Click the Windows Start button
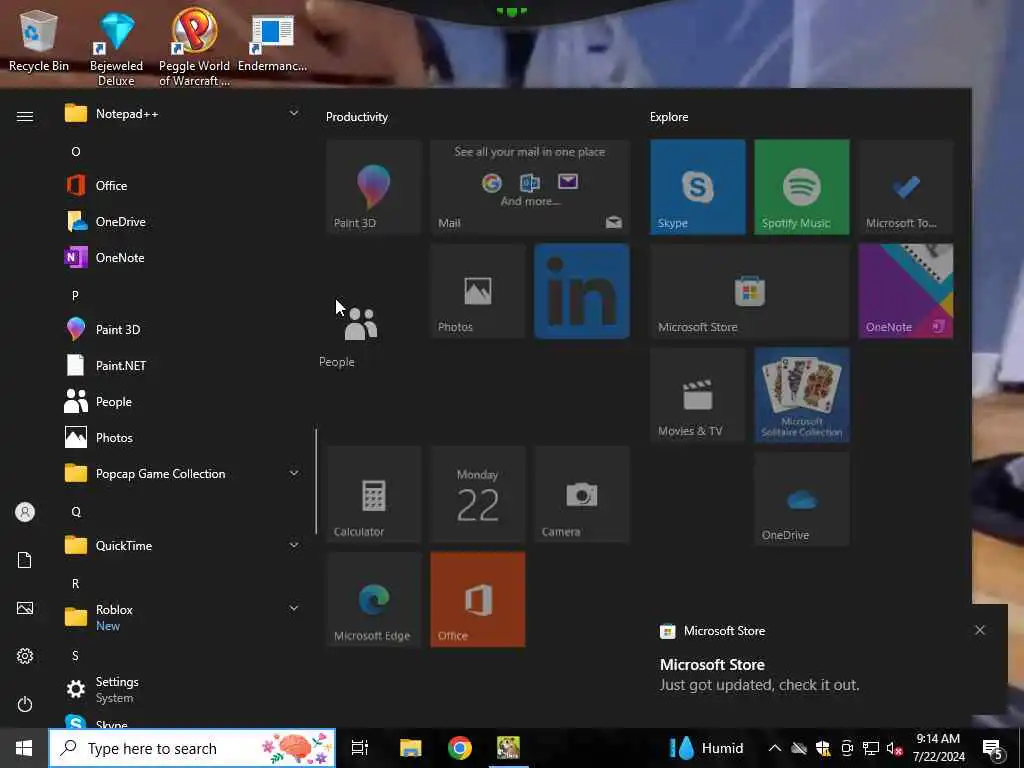This screenshot has width=1024, height=768. point(24,748)
